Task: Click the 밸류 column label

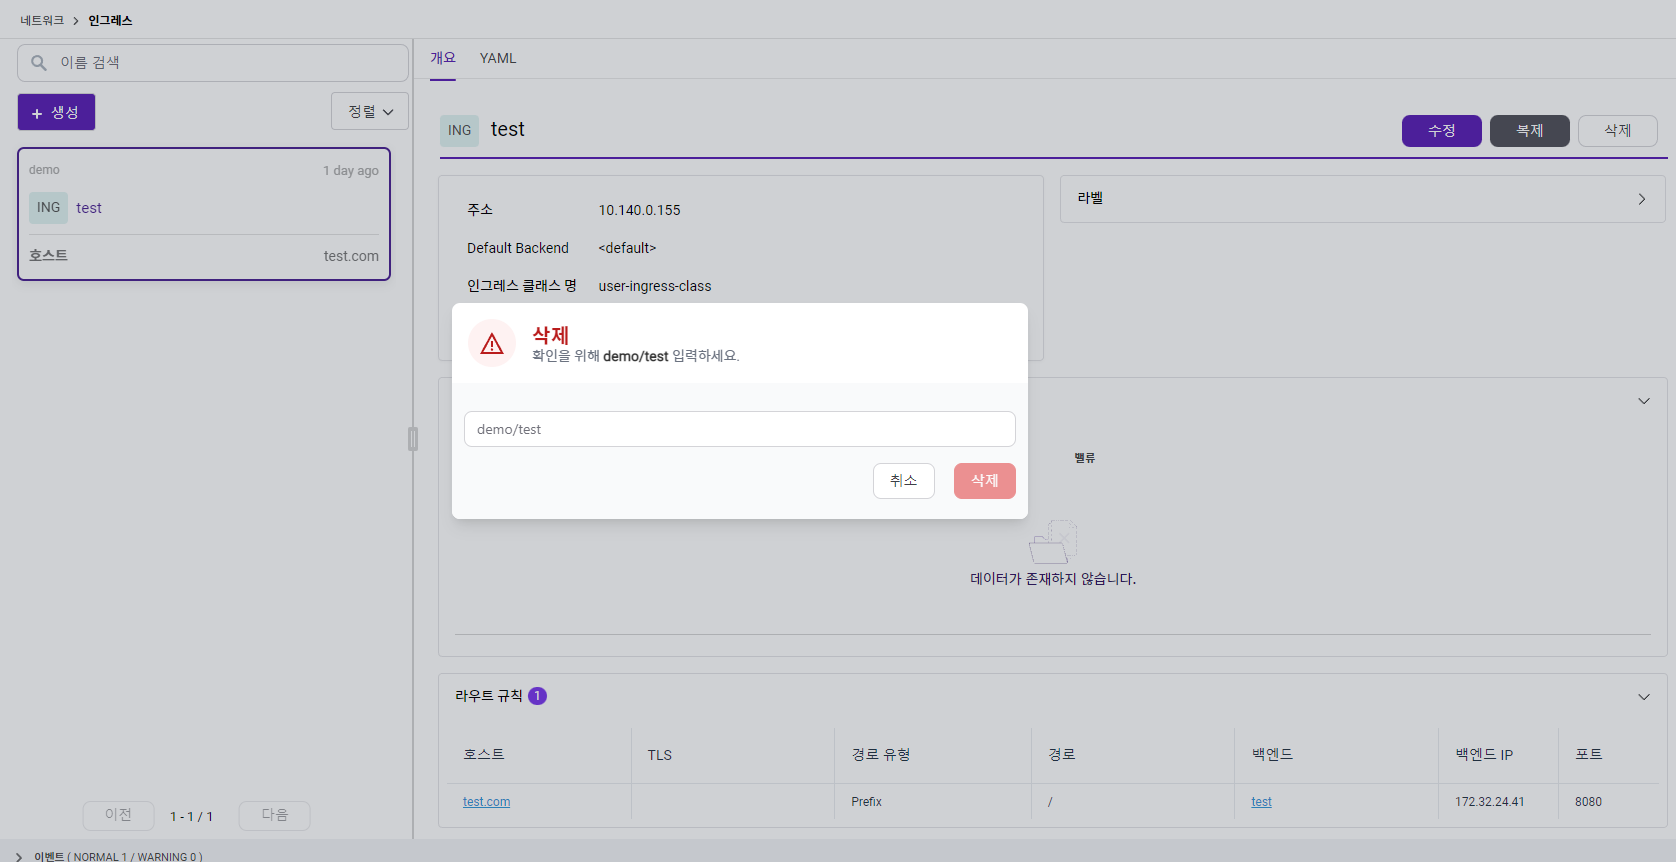Action: 1084,458
